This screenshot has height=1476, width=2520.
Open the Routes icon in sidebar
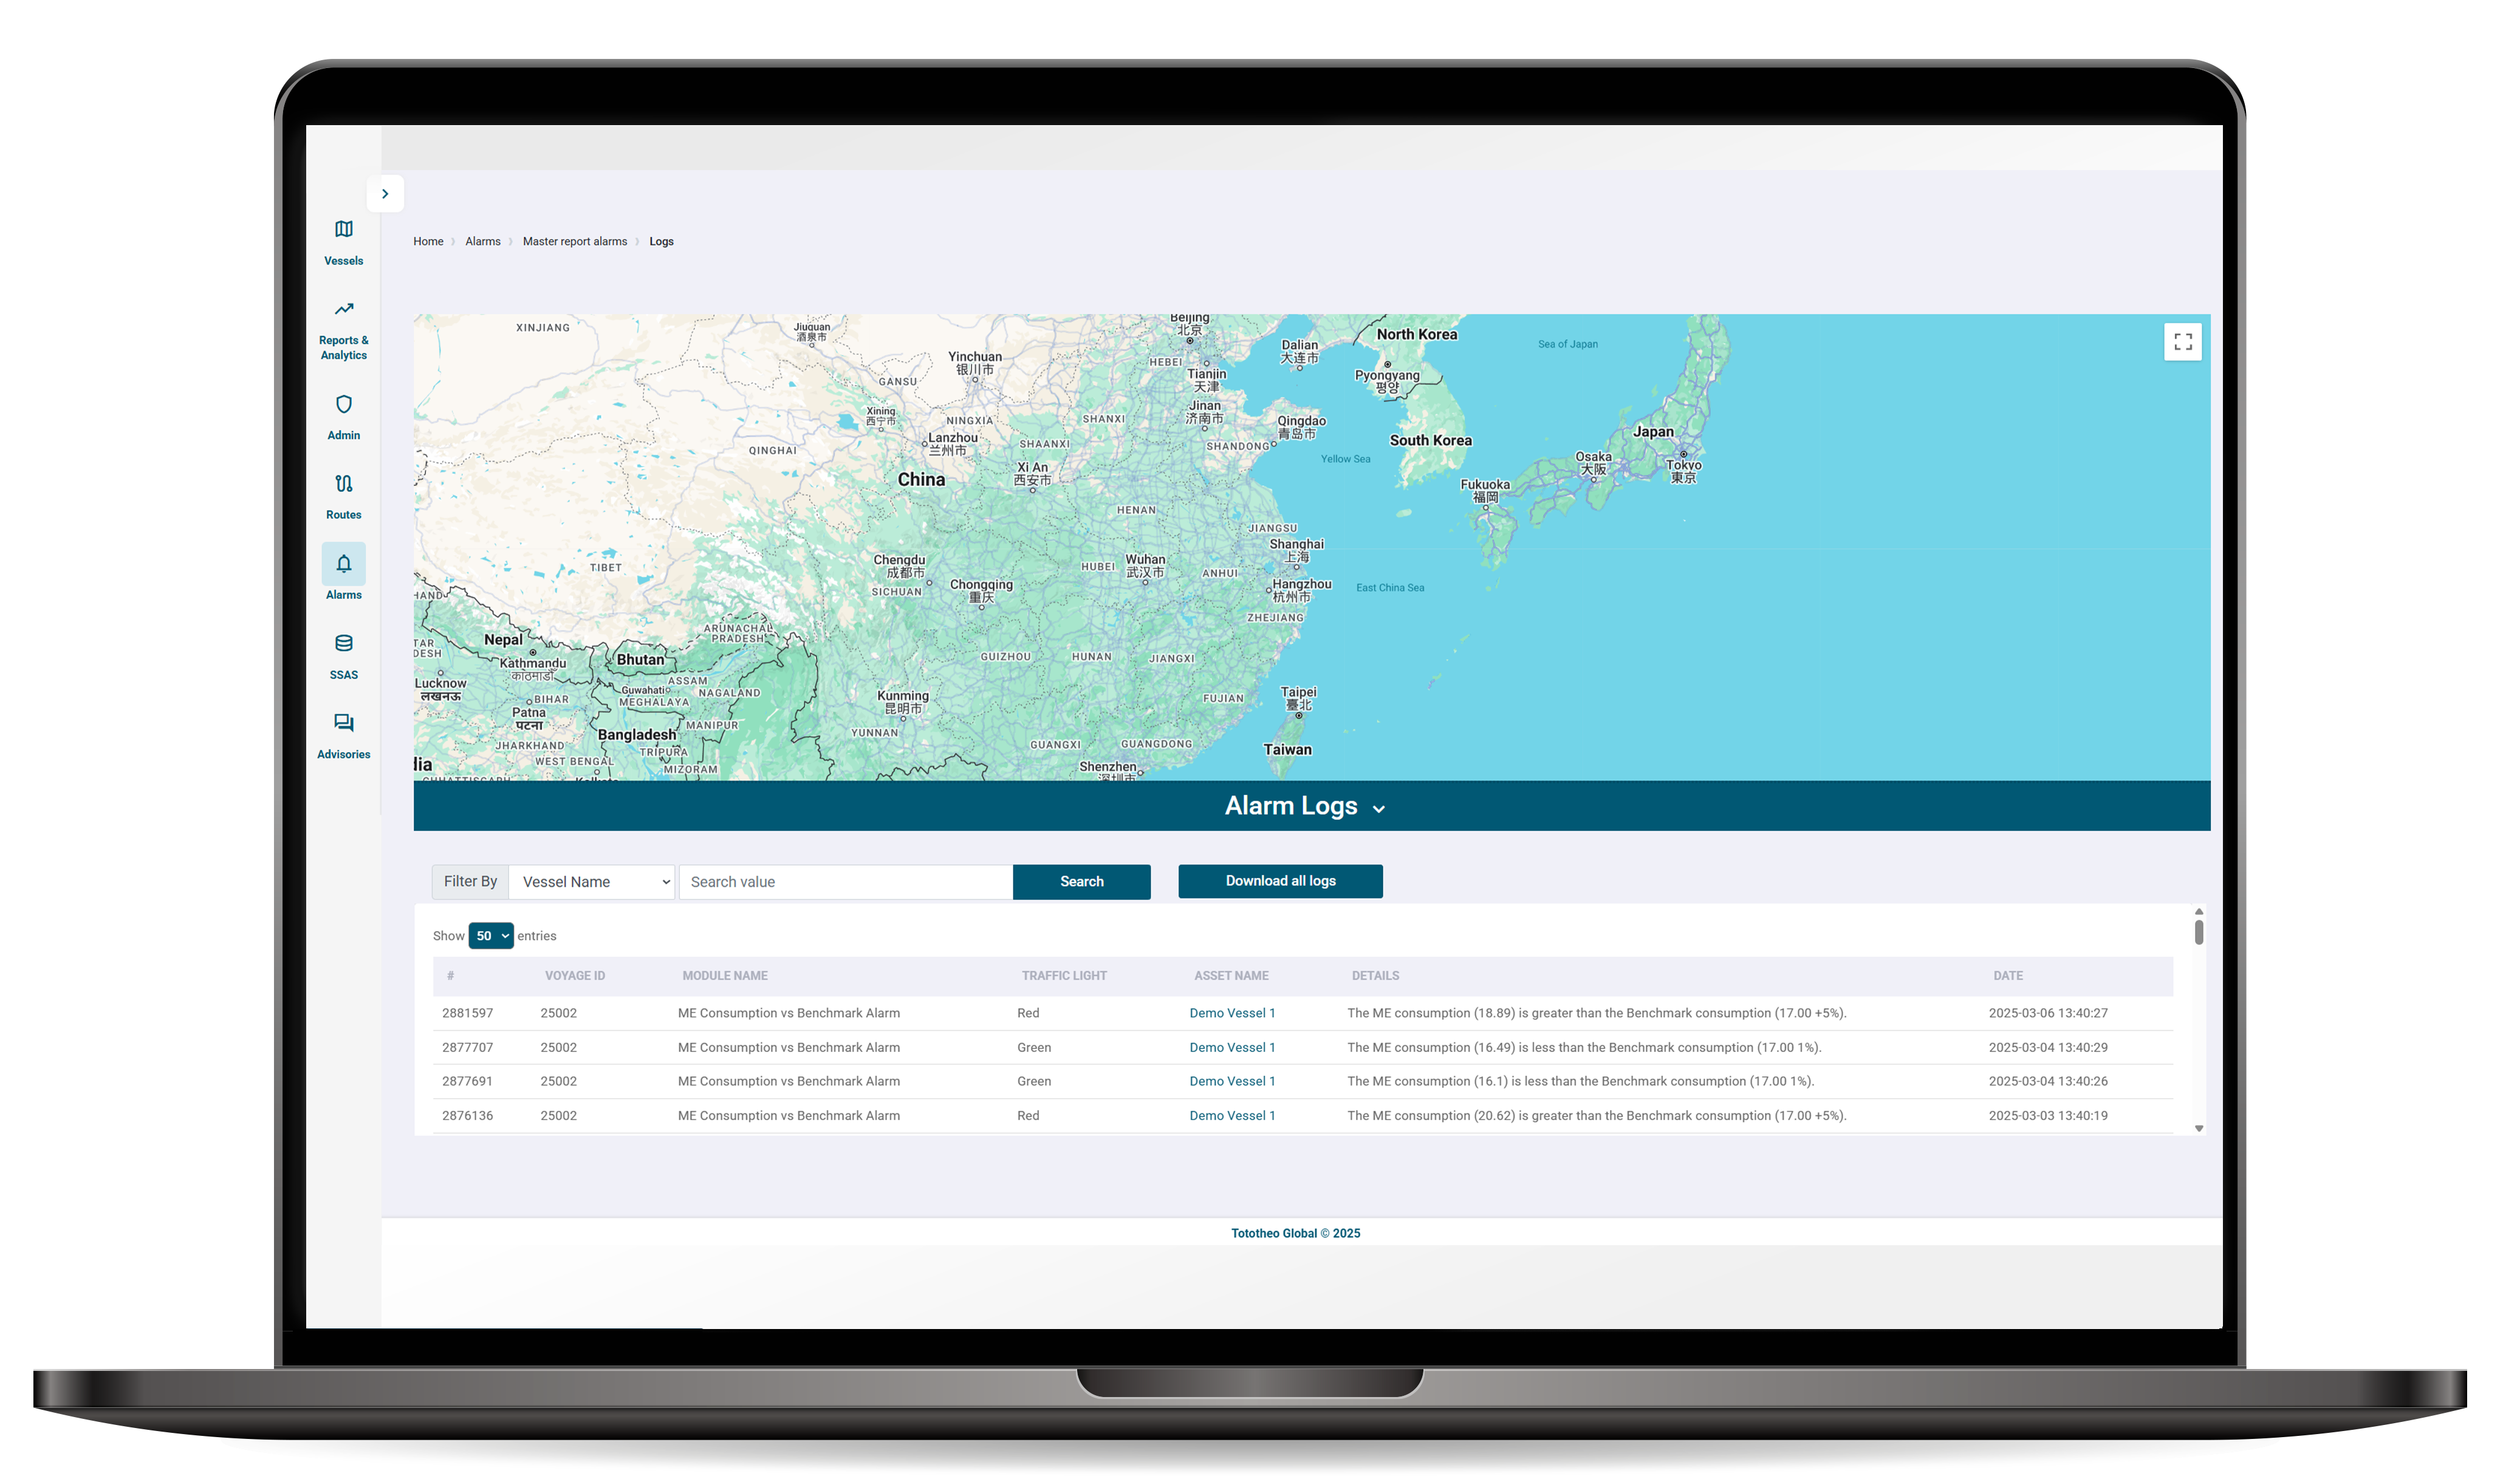click(x=343, y=484)
